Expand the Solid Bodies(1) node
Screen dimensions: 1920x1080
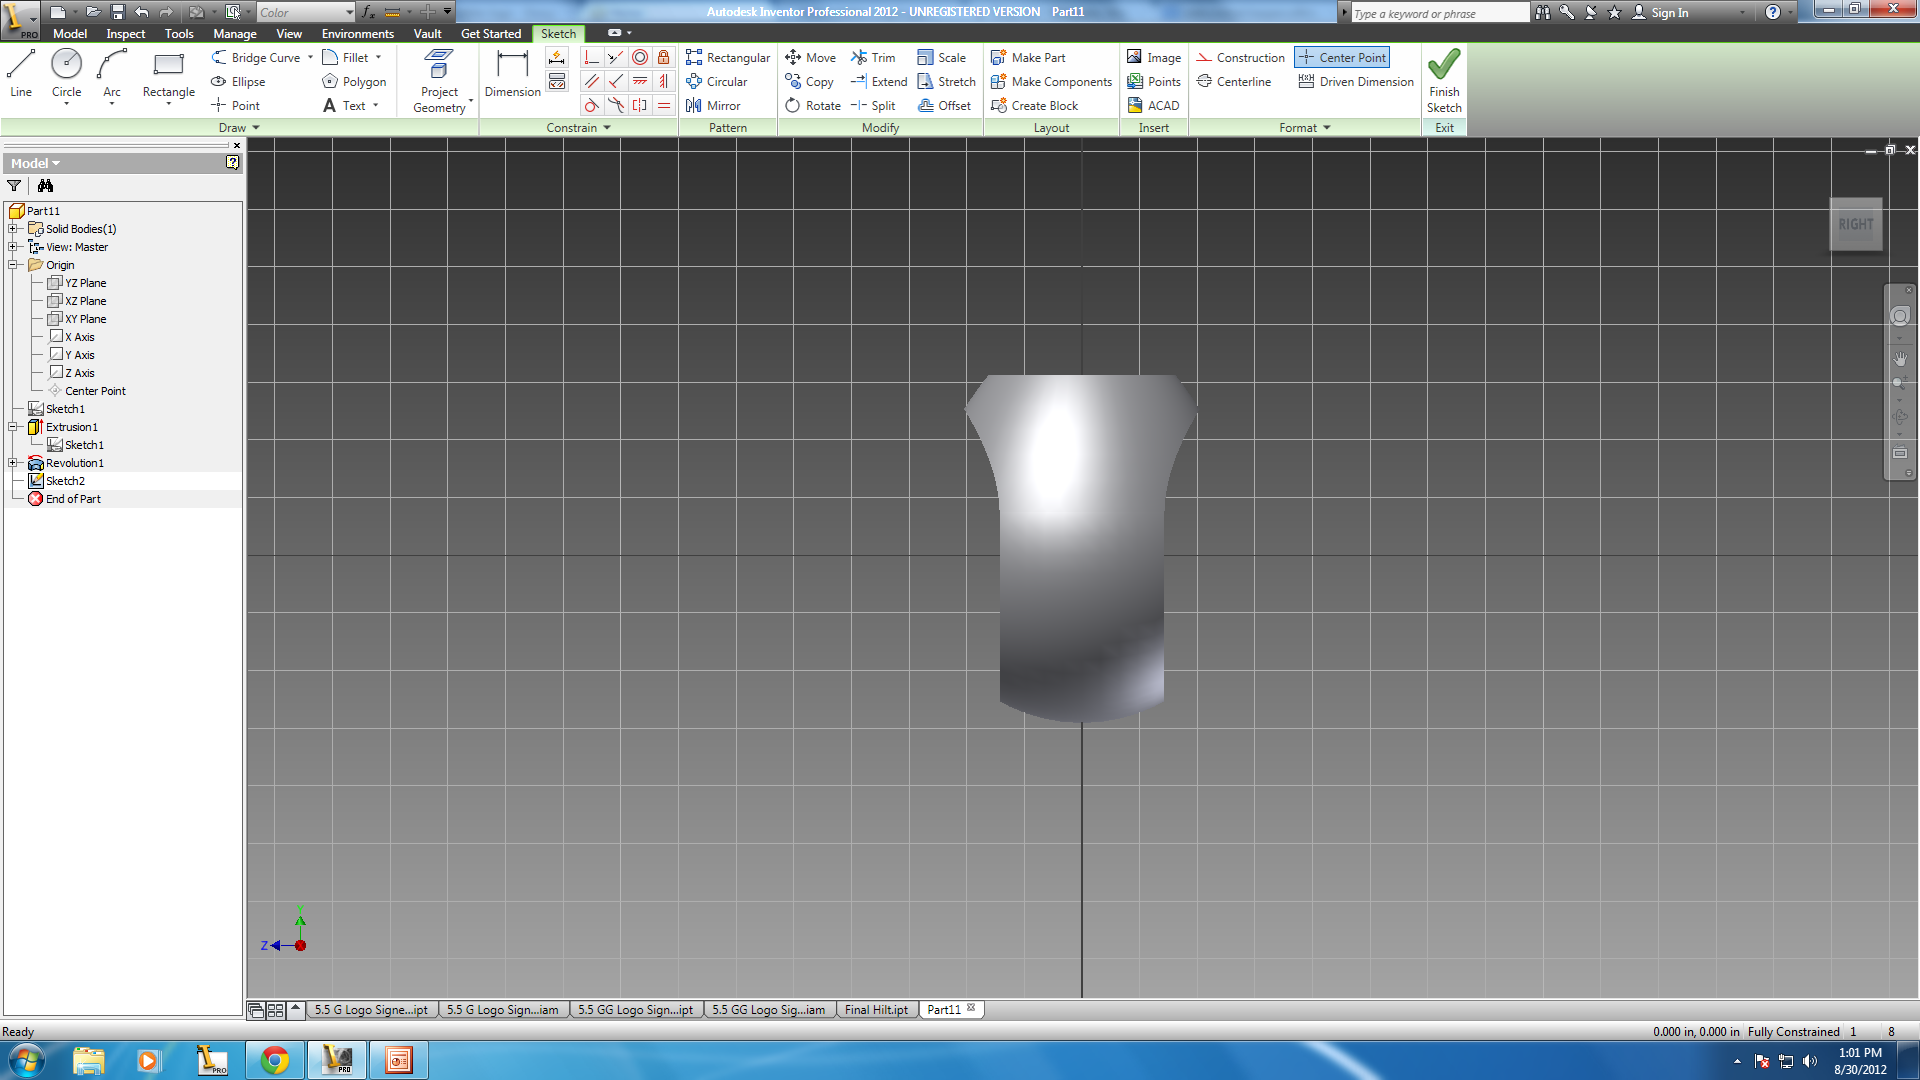13,229
